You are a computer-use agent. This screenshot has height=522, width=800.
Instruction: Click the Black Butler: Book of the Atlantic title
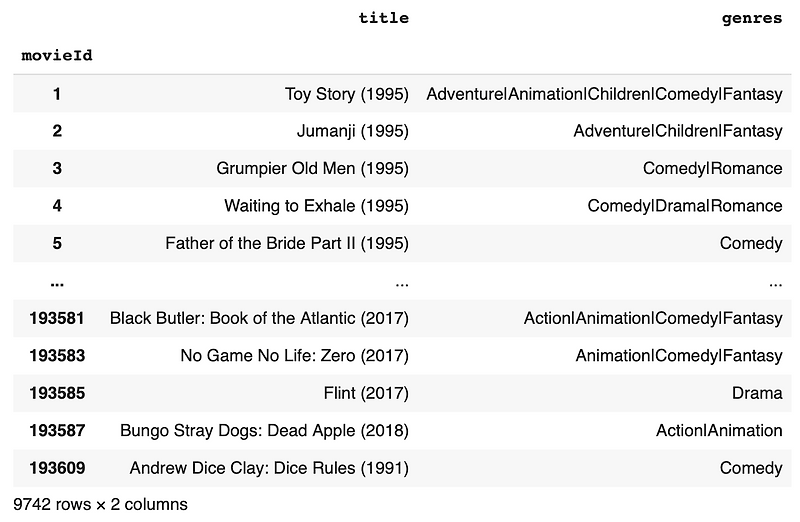coord(259,318)
